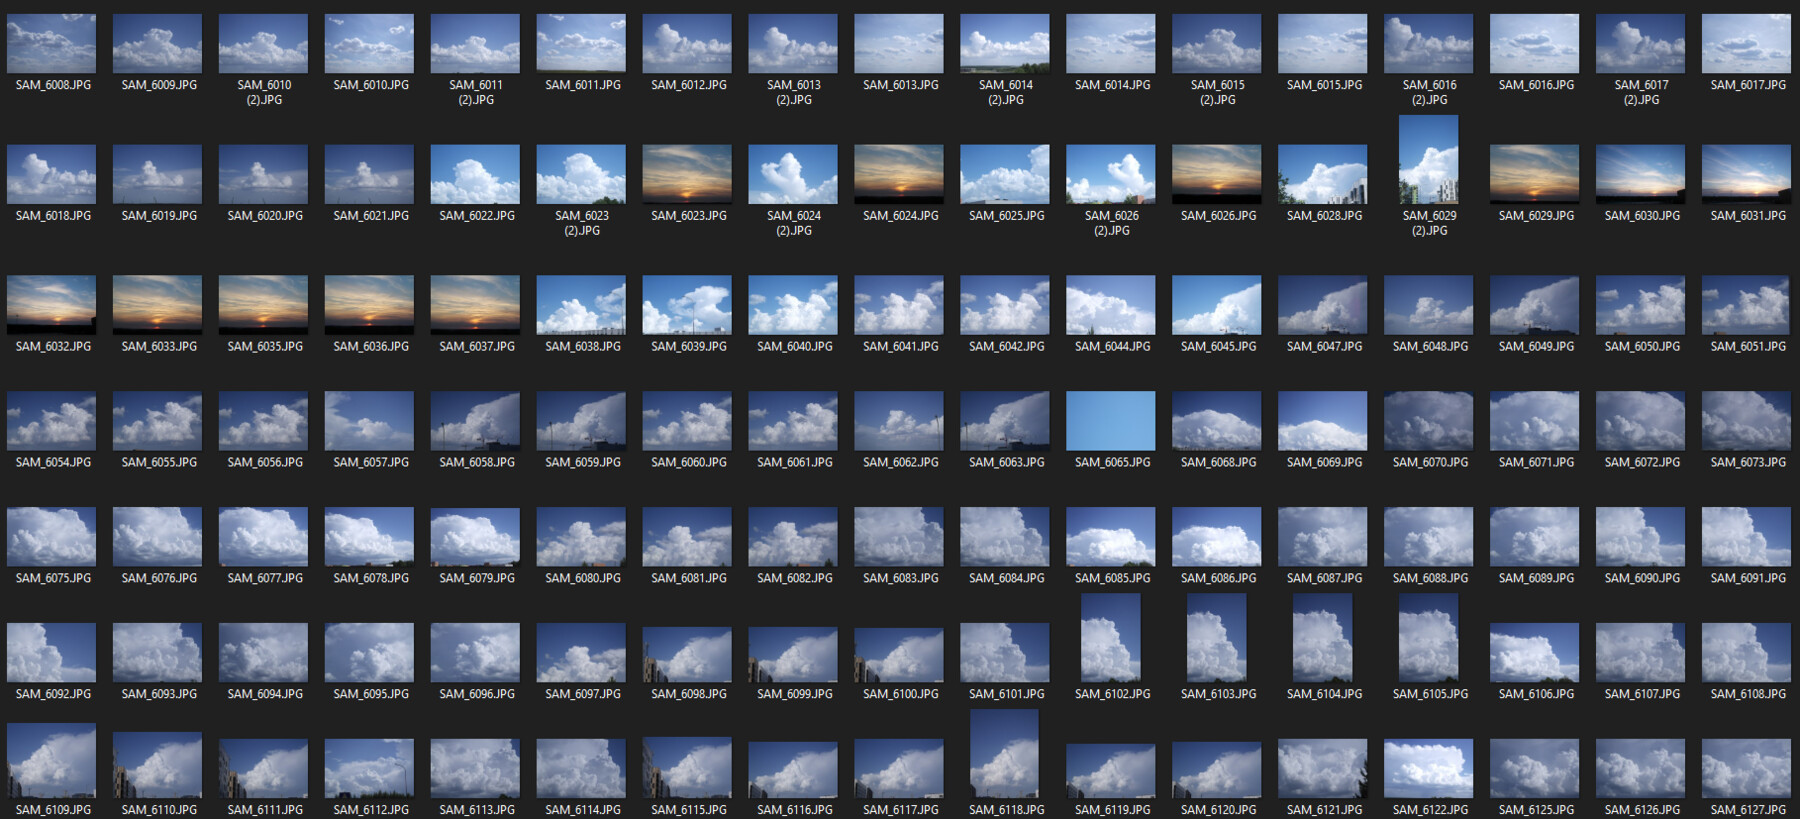This screenshot has width=1800, height=819.
Task: Click the SAM_6010 (2).JPG thumbnail
Action: point(264,43)
